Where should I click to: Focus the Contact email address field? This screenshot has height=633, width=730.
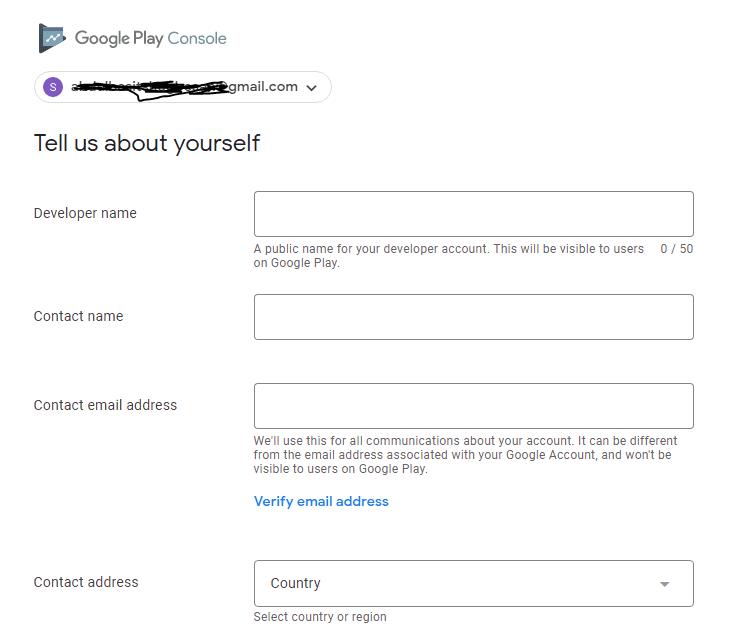pyautogui.click(x=473, y=406)
